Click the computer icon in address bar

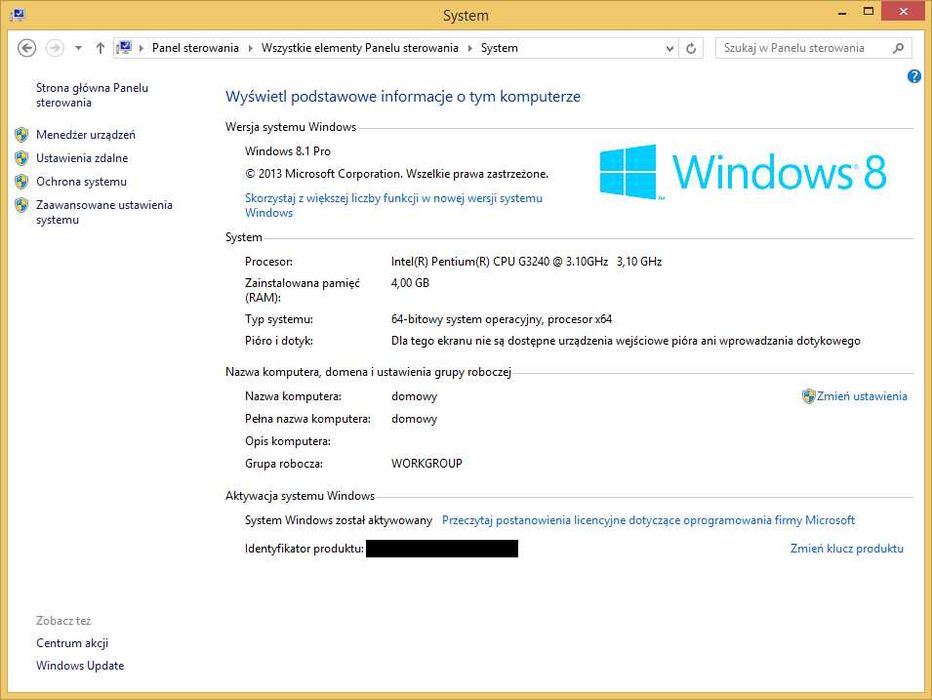point(124,48)
